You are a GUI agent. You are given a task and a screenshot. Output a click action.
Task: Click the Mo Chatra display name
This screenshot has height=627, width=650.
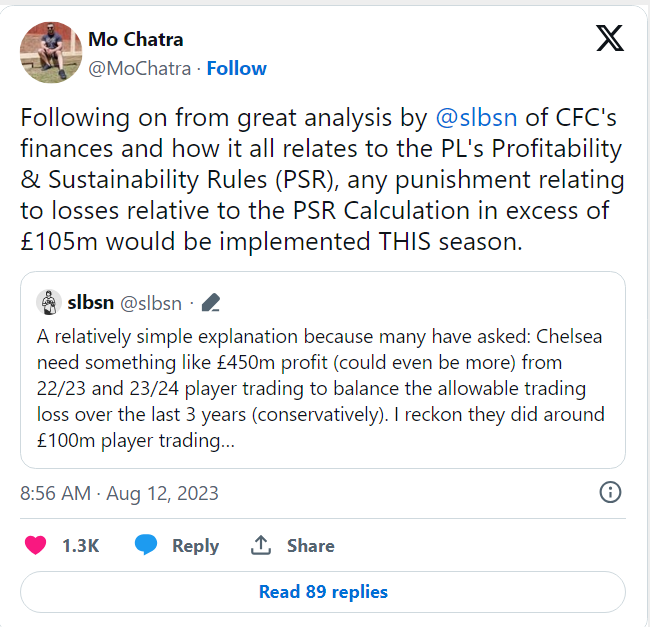pos(136,40)
